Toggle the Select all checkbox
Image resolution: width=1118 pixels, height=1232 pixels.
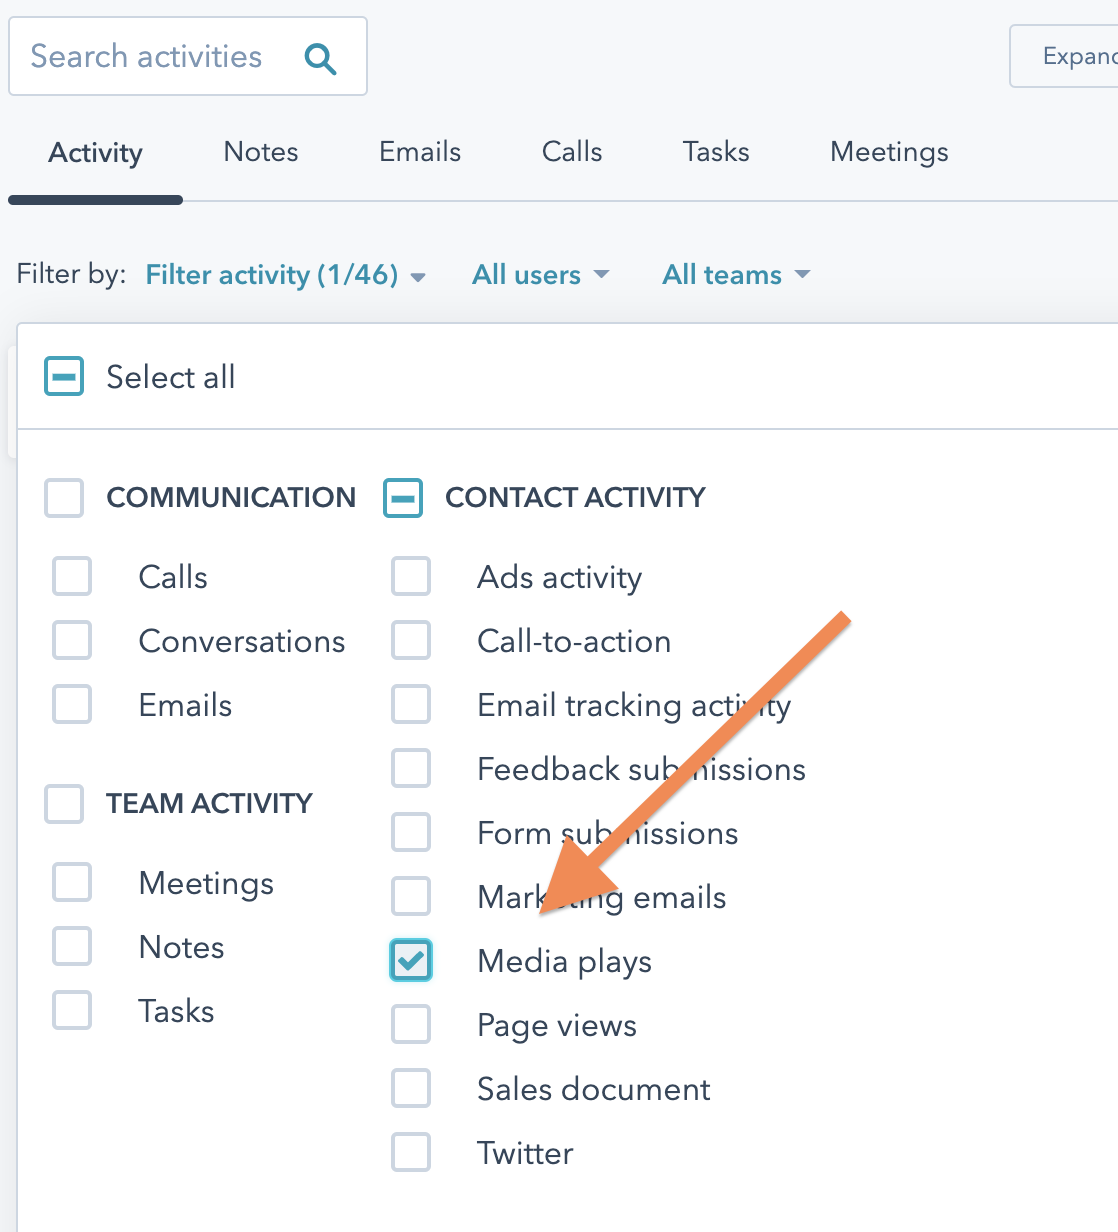(64, 377)
